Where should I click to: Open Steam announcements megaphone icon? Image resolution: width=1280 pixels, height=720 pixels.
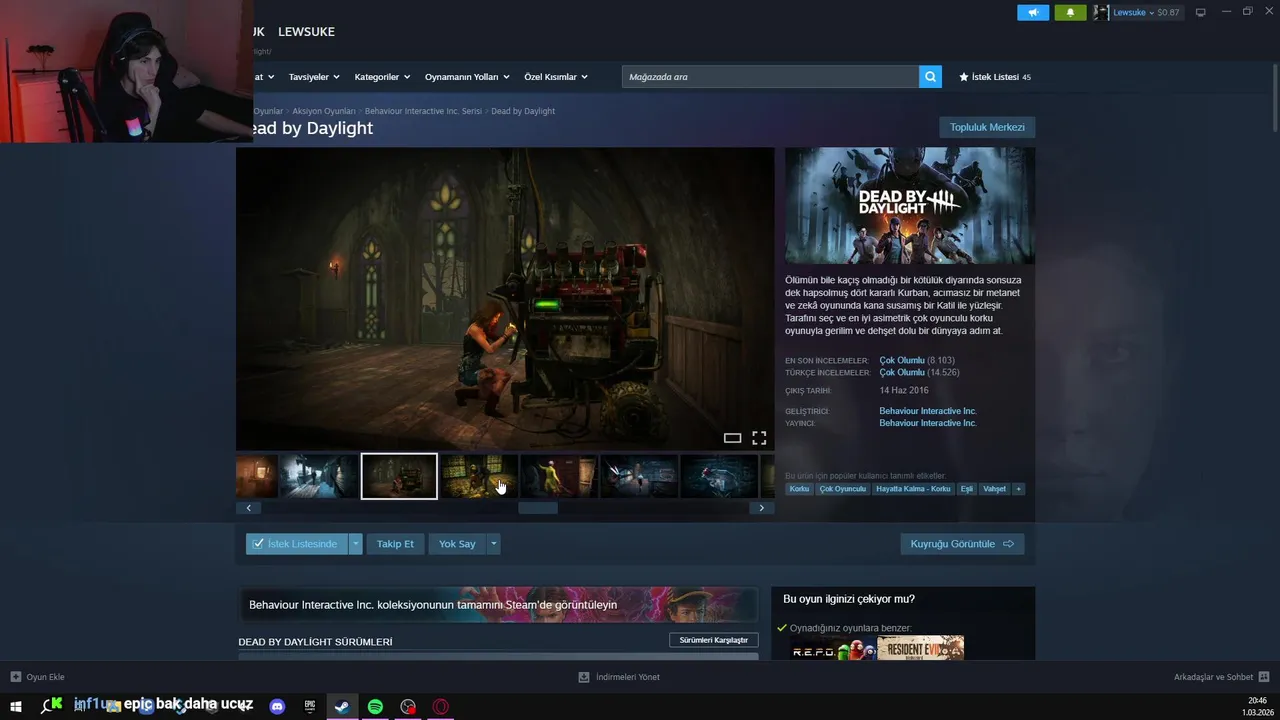(1033, 12)
